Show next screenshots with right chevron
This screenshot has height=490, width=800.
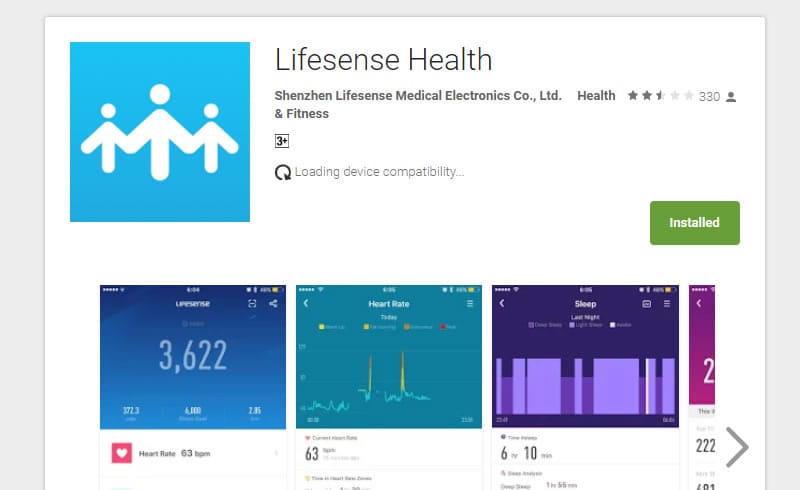coord(737,447)
